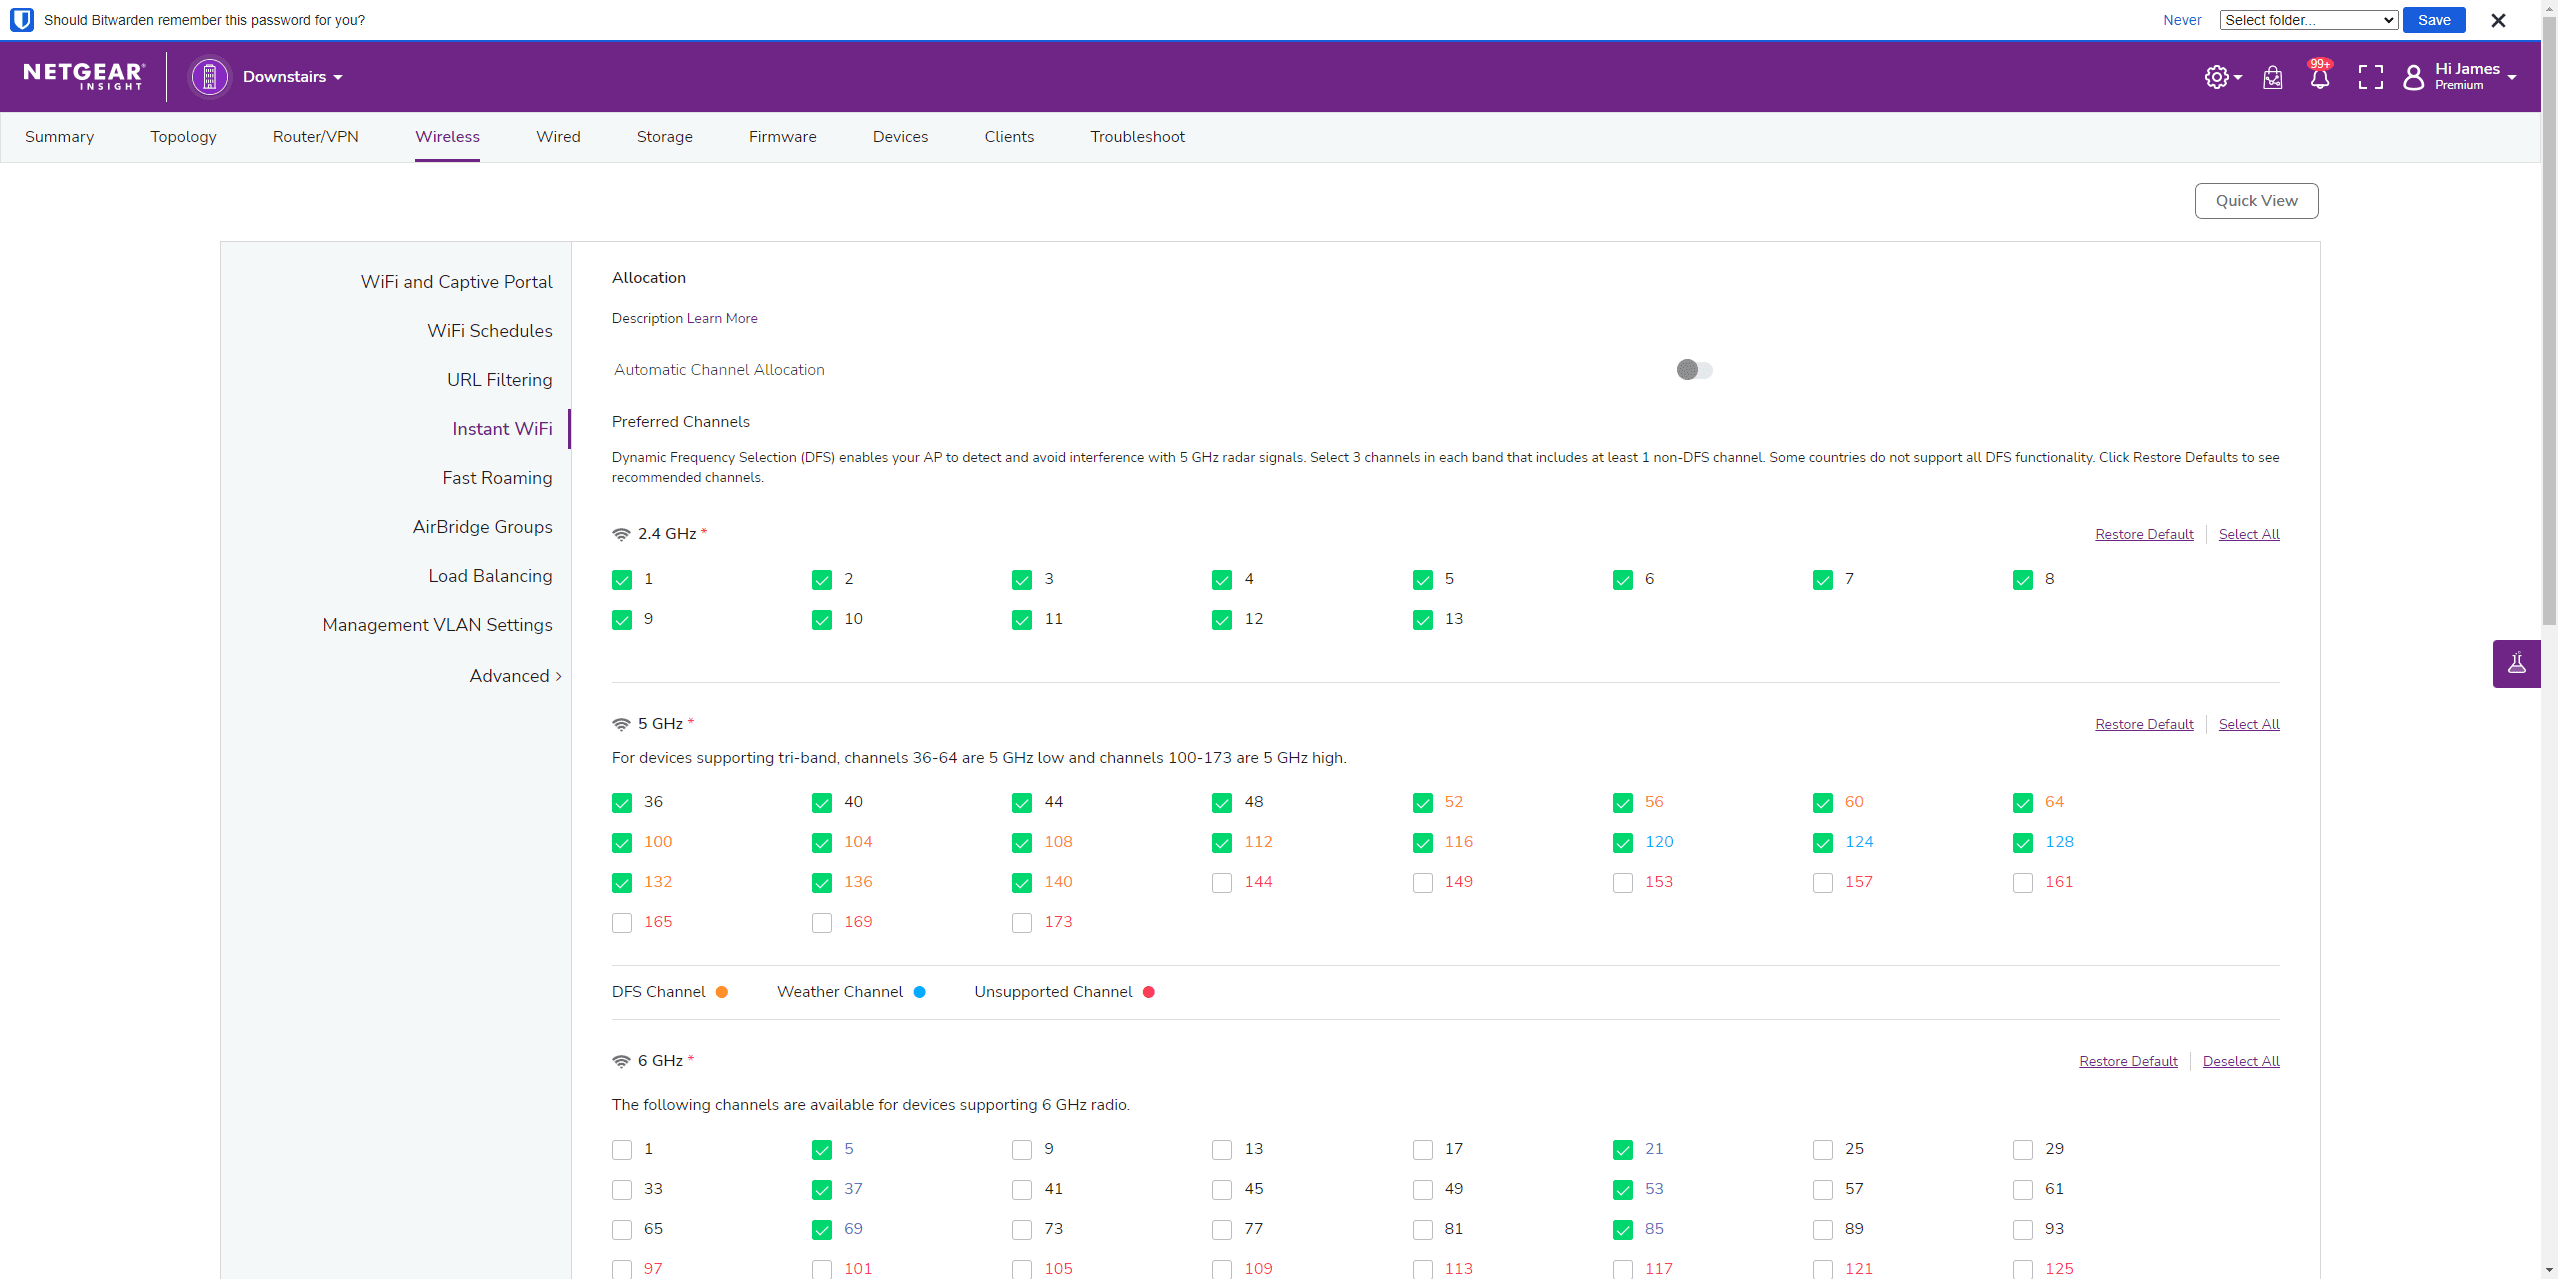This screenshot has height=1279, width=2558.
Task: Click the fullscreen expand icon
Action: [2370, 77]
